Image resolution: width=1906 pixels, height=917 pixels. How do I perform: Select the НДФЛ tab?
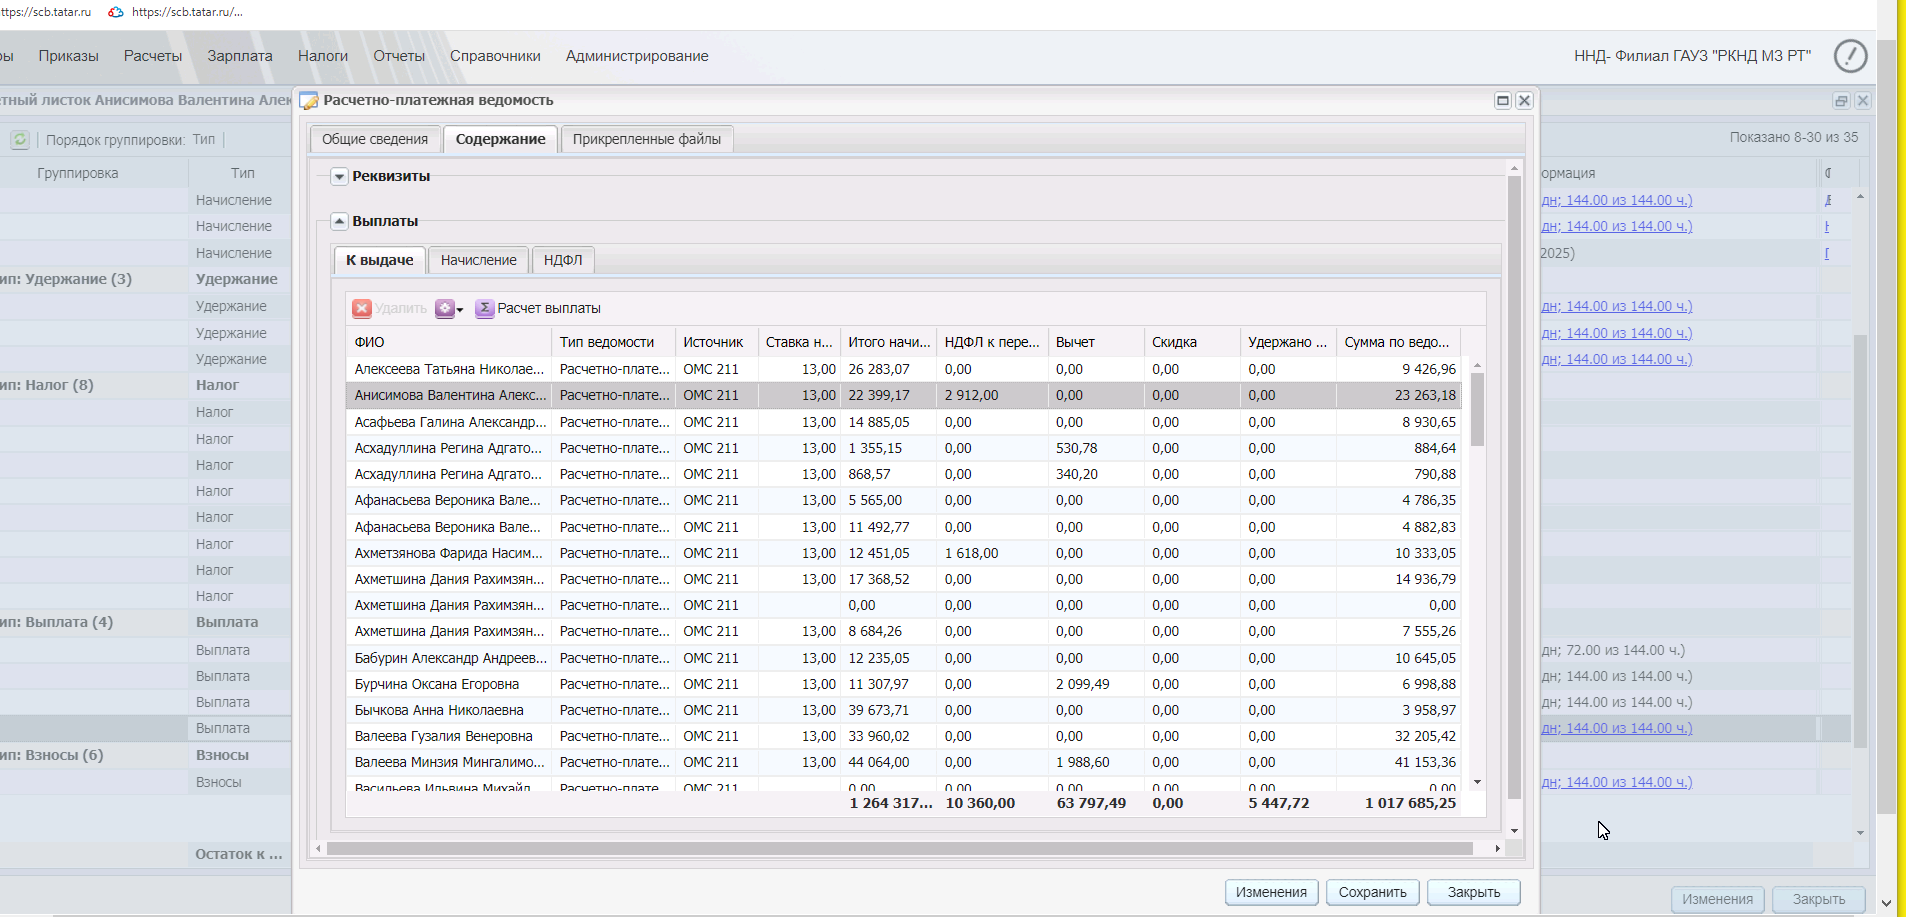562,260
